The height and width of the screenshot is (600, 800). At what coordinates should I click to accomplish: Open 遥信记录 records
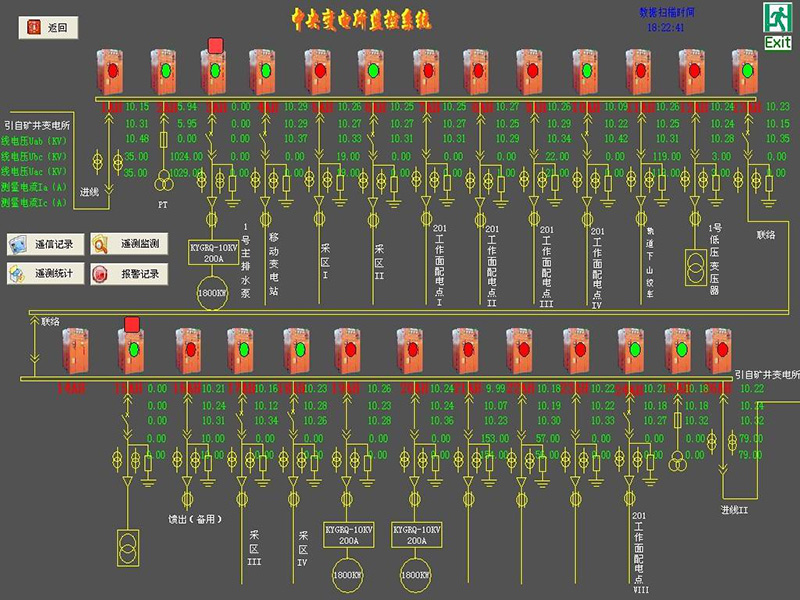coord(45,244)
